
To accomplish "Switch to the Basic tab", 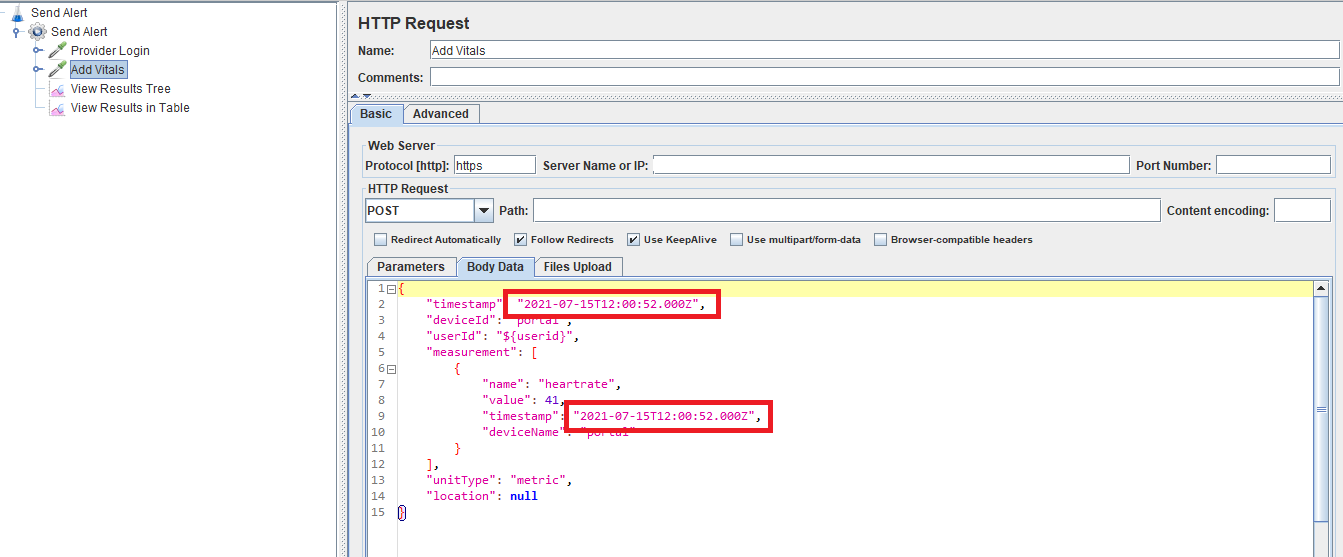I will click(x=376, y=114).
